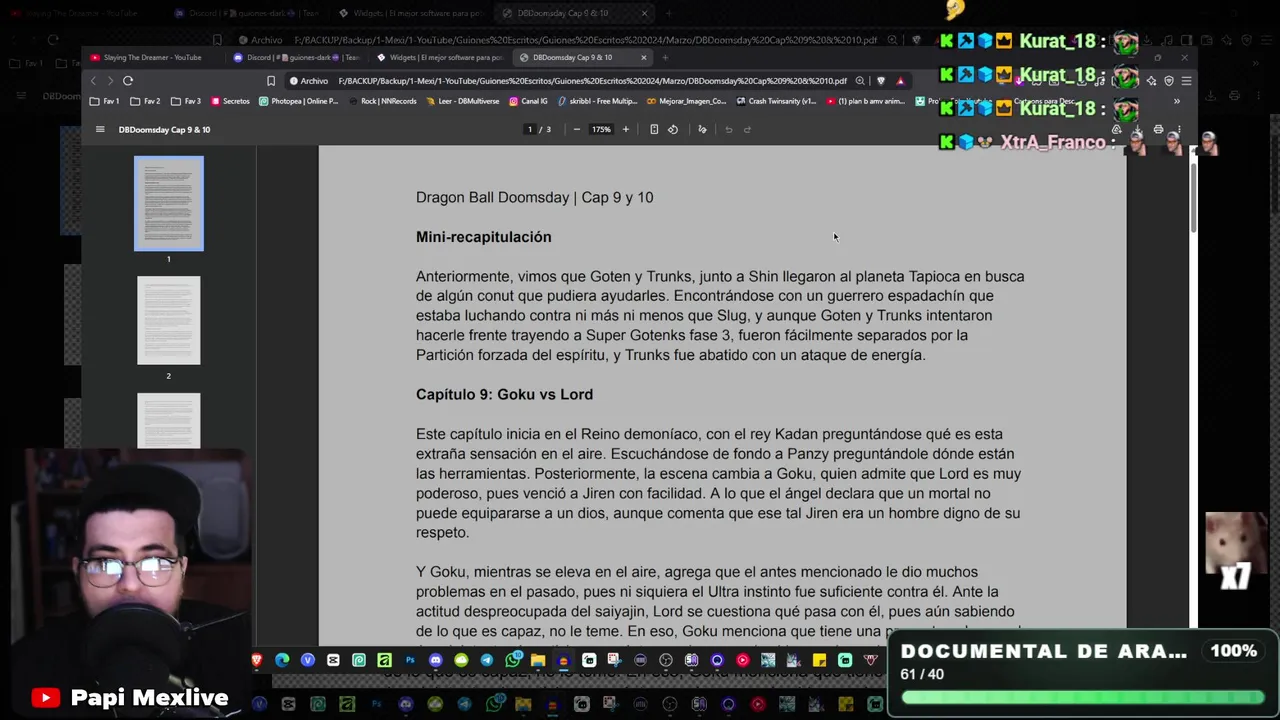This screenshot has width=1280, height=720.
Task: Click the PDF vertical scrollbar
Action: pyautogui.click(x=1192, y=196)
